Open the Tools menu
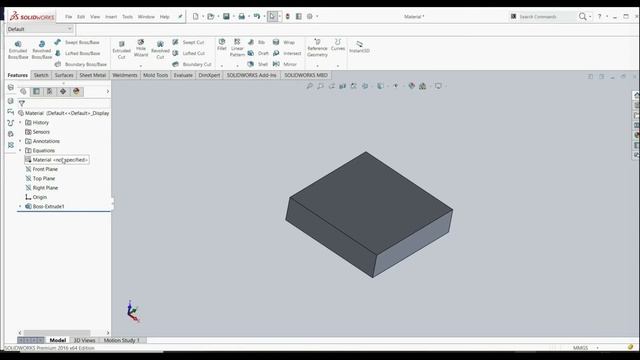640x360 pixels. [127, 17]
